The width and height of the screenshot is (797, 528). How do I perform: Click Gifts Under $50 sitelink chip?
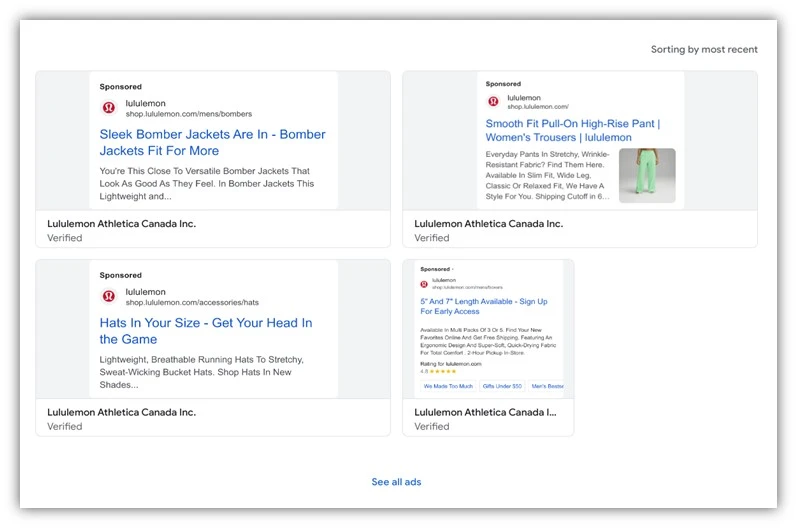[502, 386]
